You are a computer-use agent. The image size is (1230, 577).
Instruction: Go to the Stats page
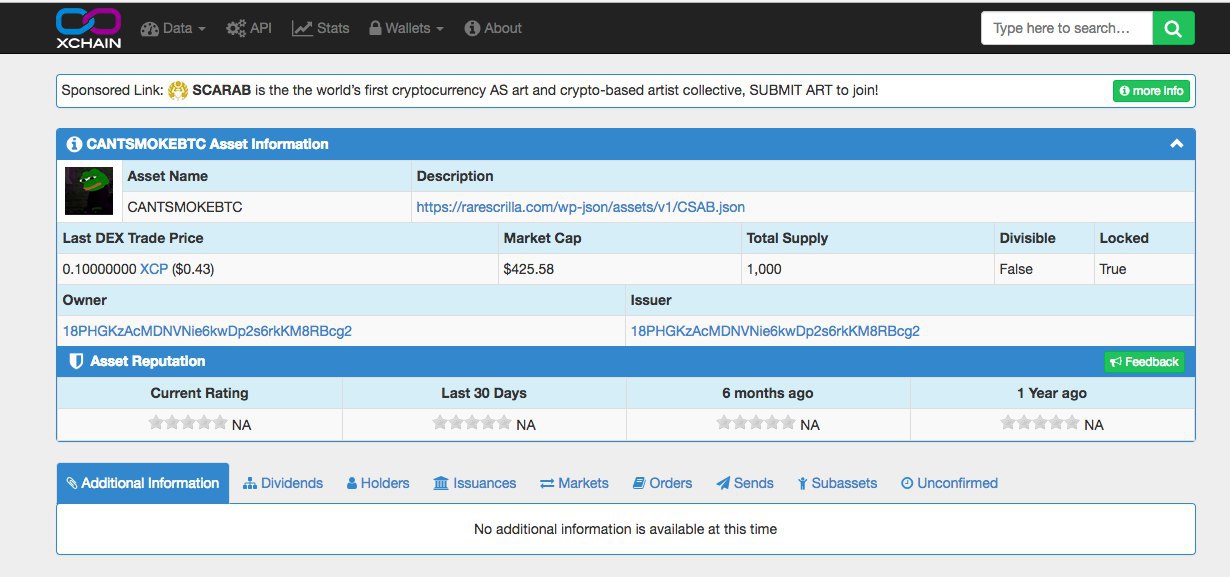[x=321, y=28]
